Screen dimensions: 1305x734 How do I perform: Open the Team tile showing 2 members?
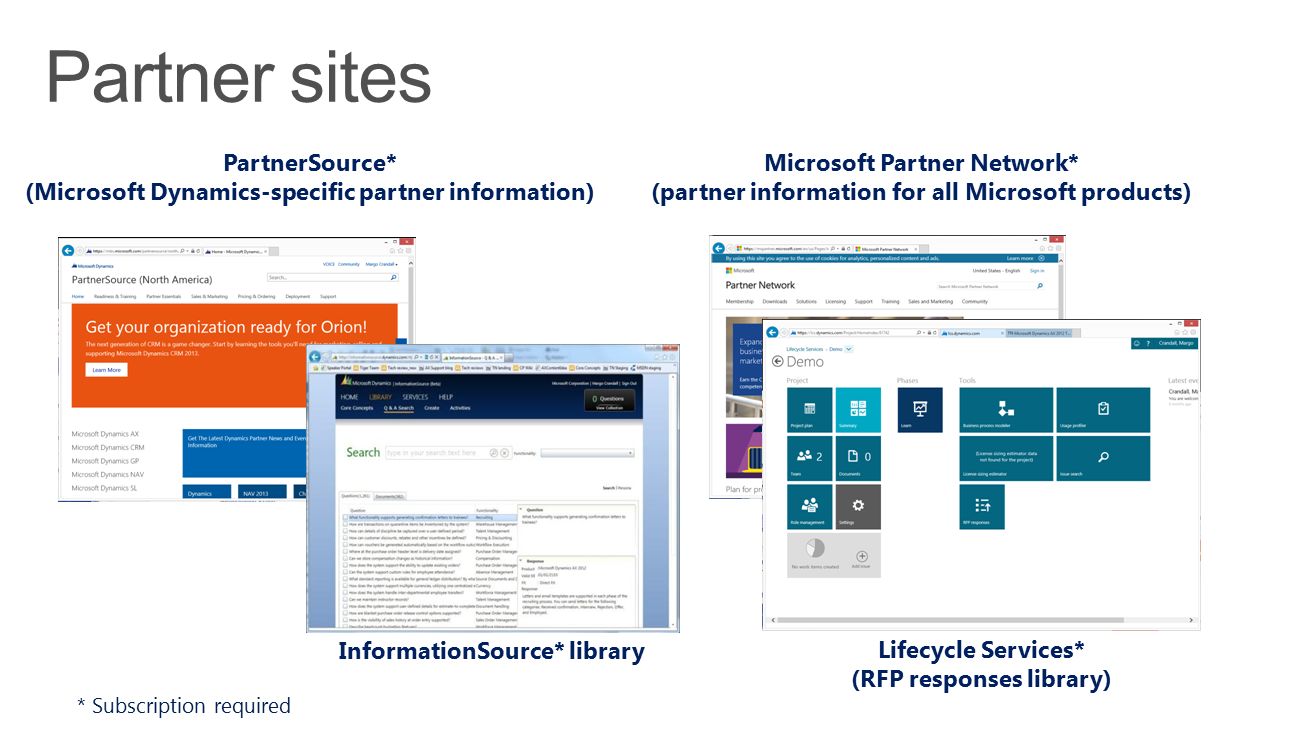click(810, 458)
